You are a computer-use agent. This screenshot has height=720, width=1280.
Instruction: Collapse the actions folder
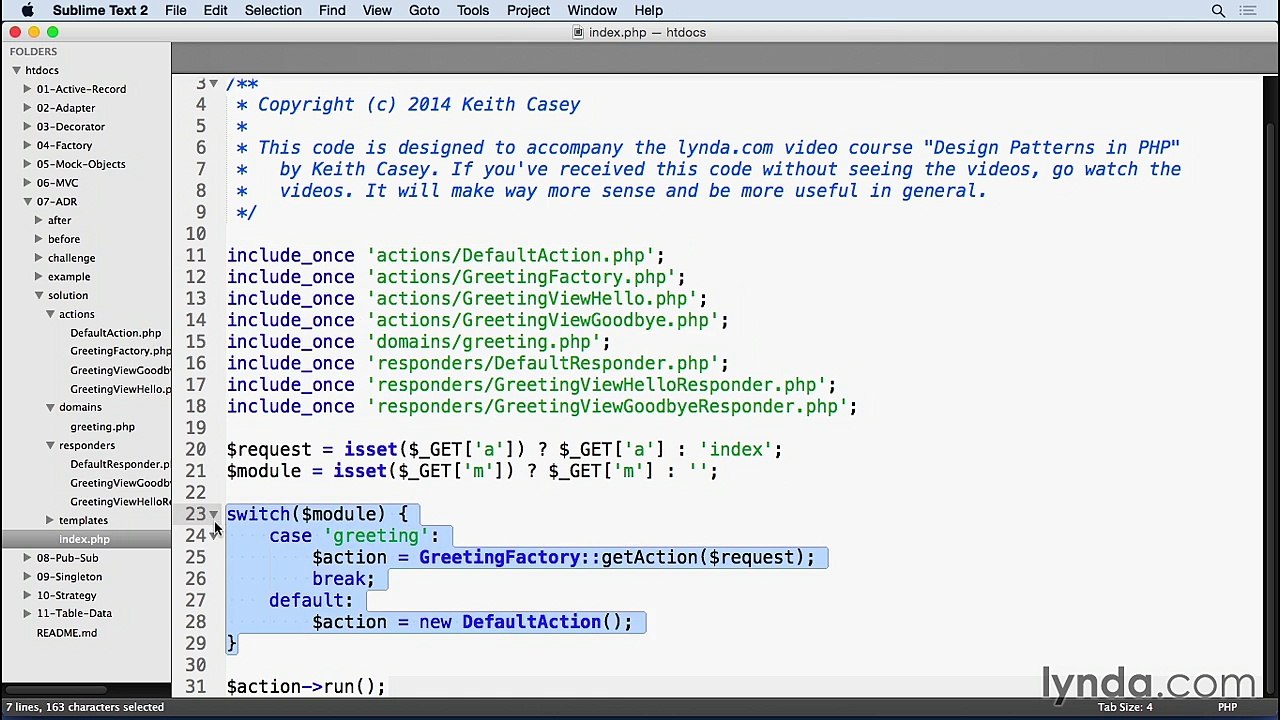[50, 314]
